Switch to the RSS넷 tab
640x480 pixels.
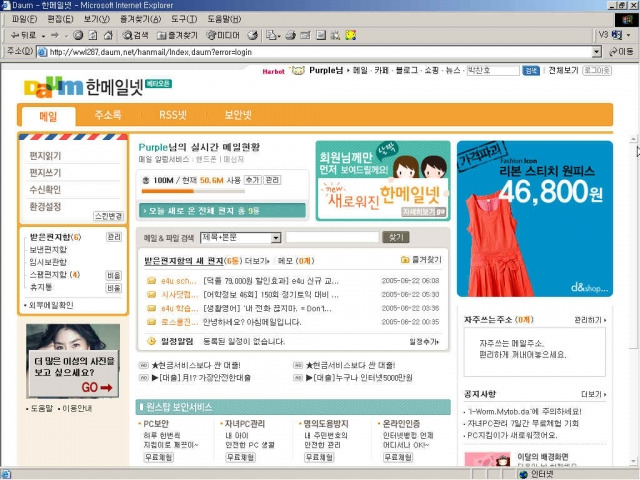point(173,115)
